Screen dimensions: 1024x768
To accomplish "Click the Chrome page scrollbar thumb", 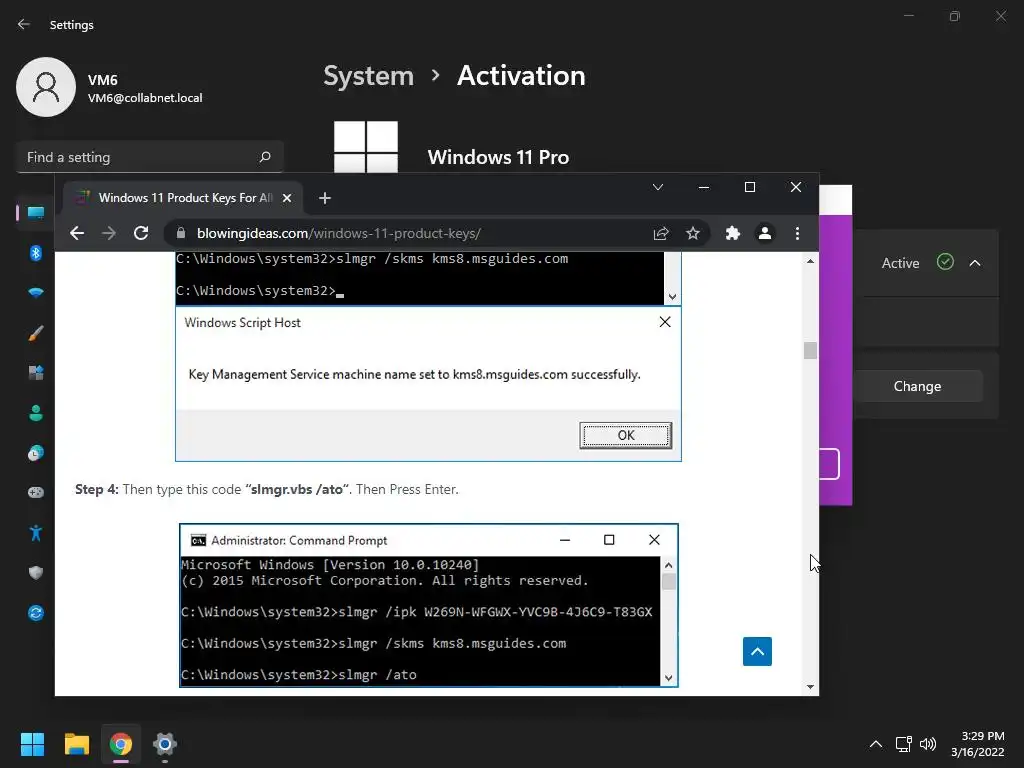I will pos(810,351).
